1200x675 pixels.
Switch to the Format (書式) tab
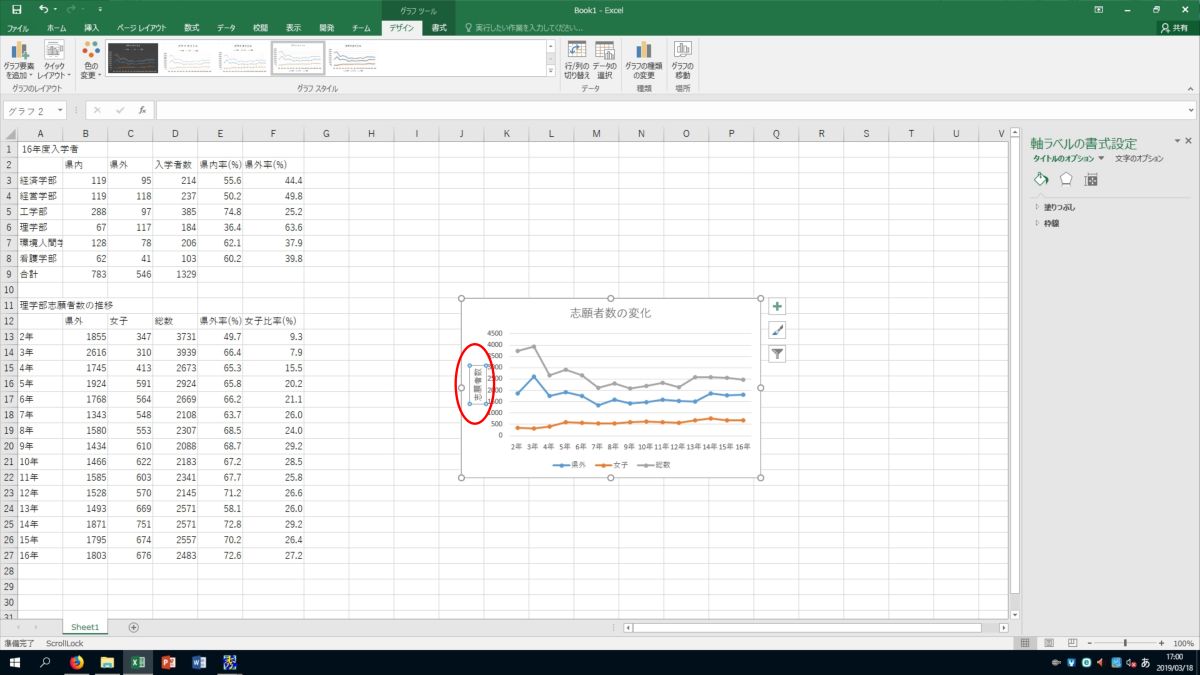tap(439, 28)
